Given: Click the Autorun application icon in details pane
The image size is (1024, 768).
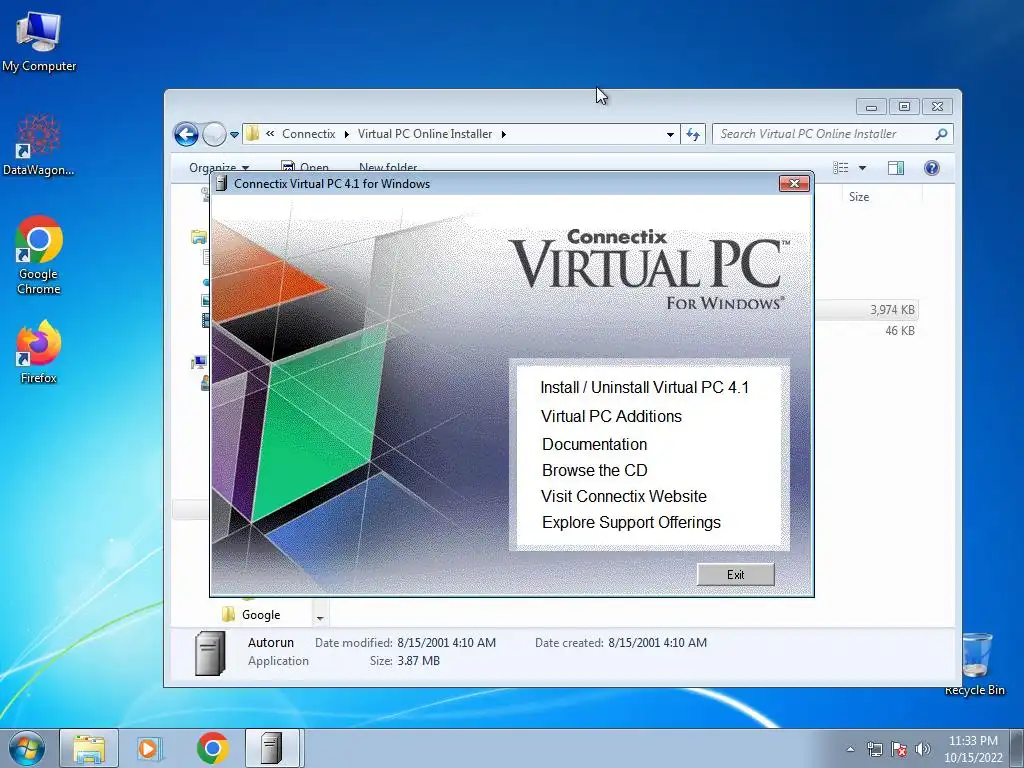Looking at the screenshot, I should tap(210, 652).
